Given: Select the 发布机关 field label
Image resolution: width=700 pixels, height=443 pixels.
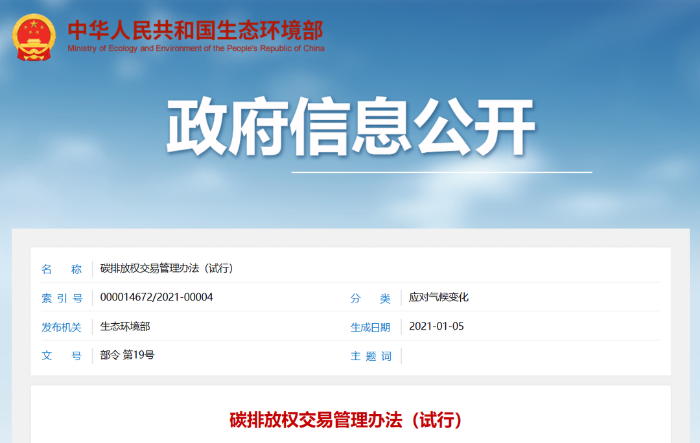Looking at the screenshot, I should click(61, 327).
